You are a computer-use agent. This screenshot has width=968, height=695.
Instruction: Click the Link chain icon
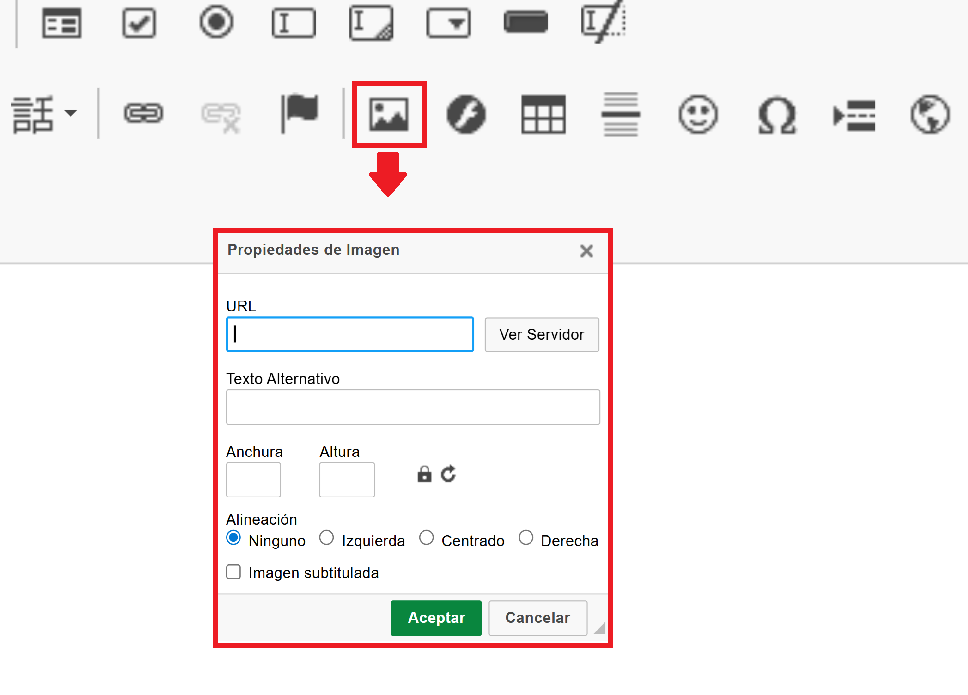(143, 114)
